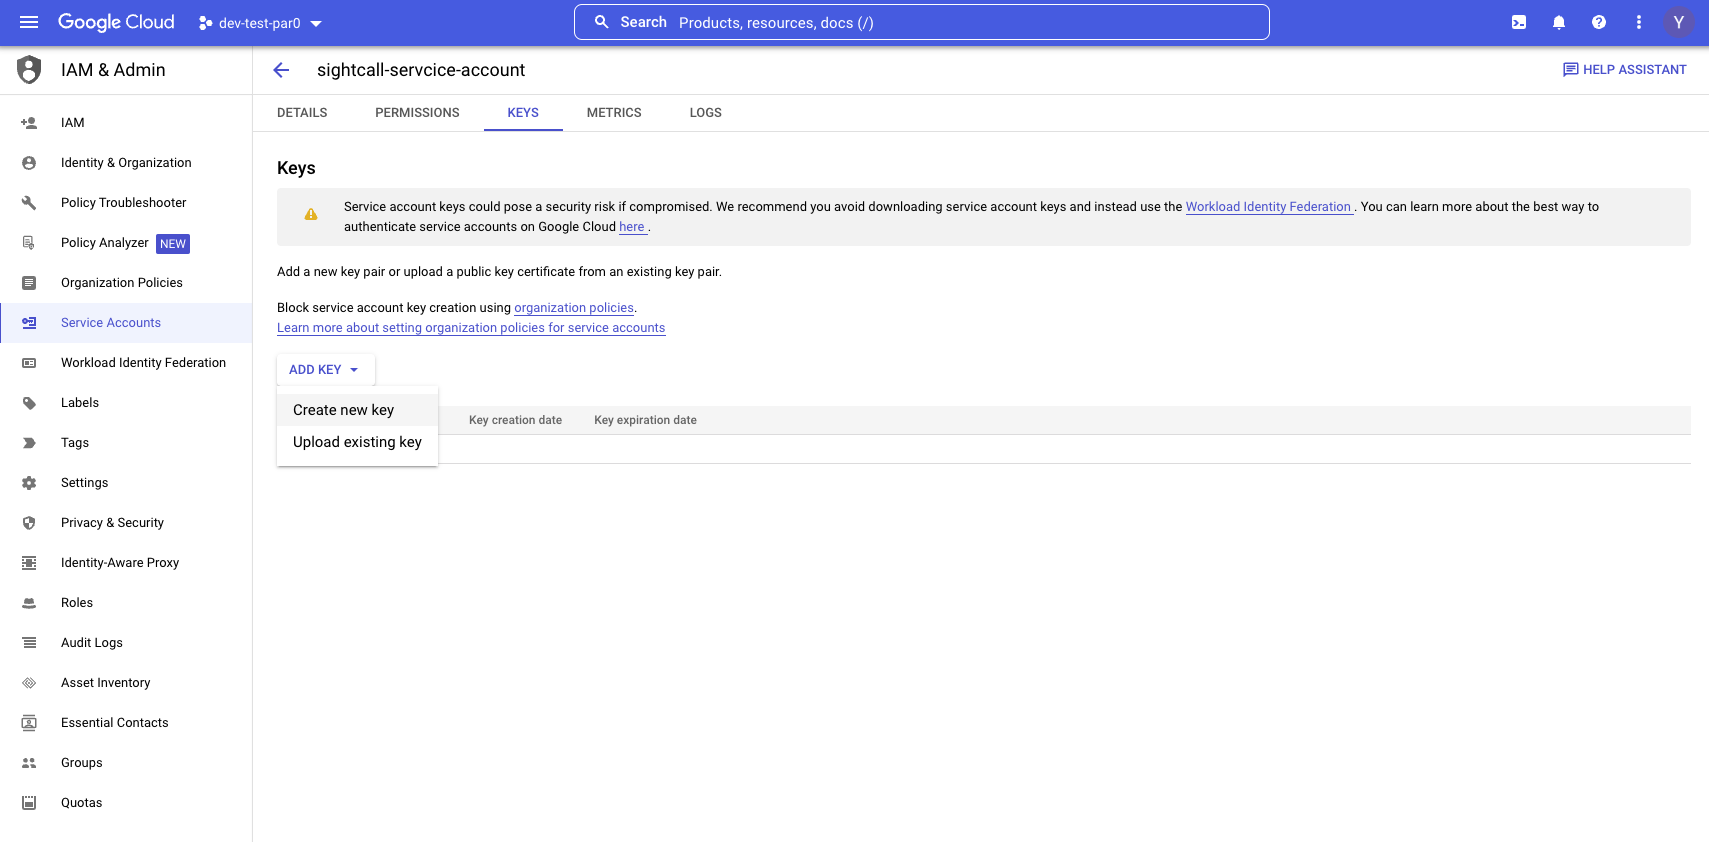
Task: Click the Privacy & Security shield icon
Action: [x=29, y=523]
